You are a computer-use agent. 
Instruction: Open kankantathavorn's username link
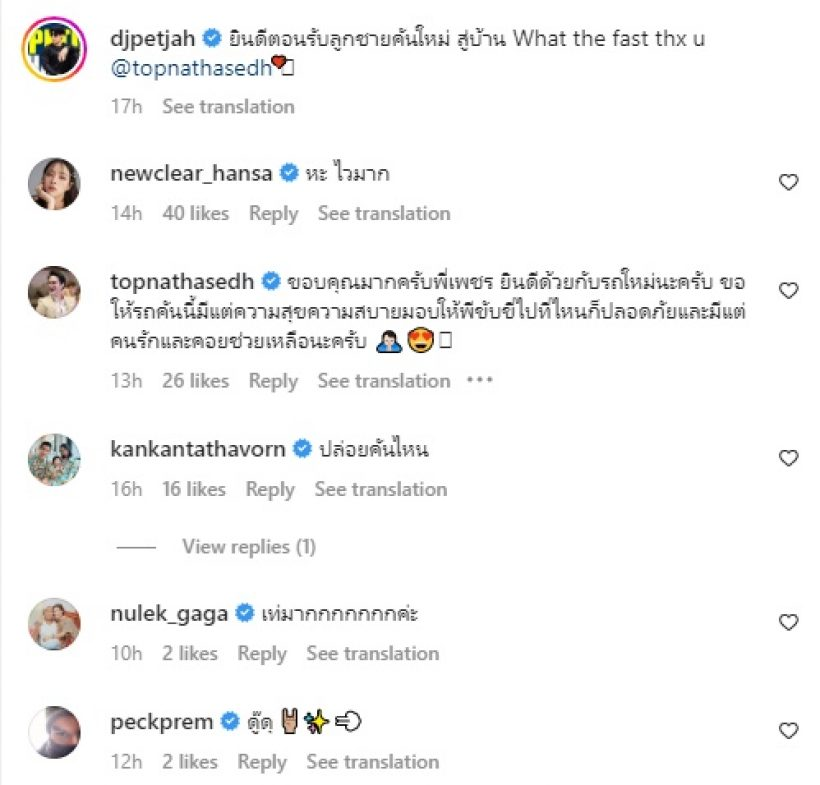[197, 449]
